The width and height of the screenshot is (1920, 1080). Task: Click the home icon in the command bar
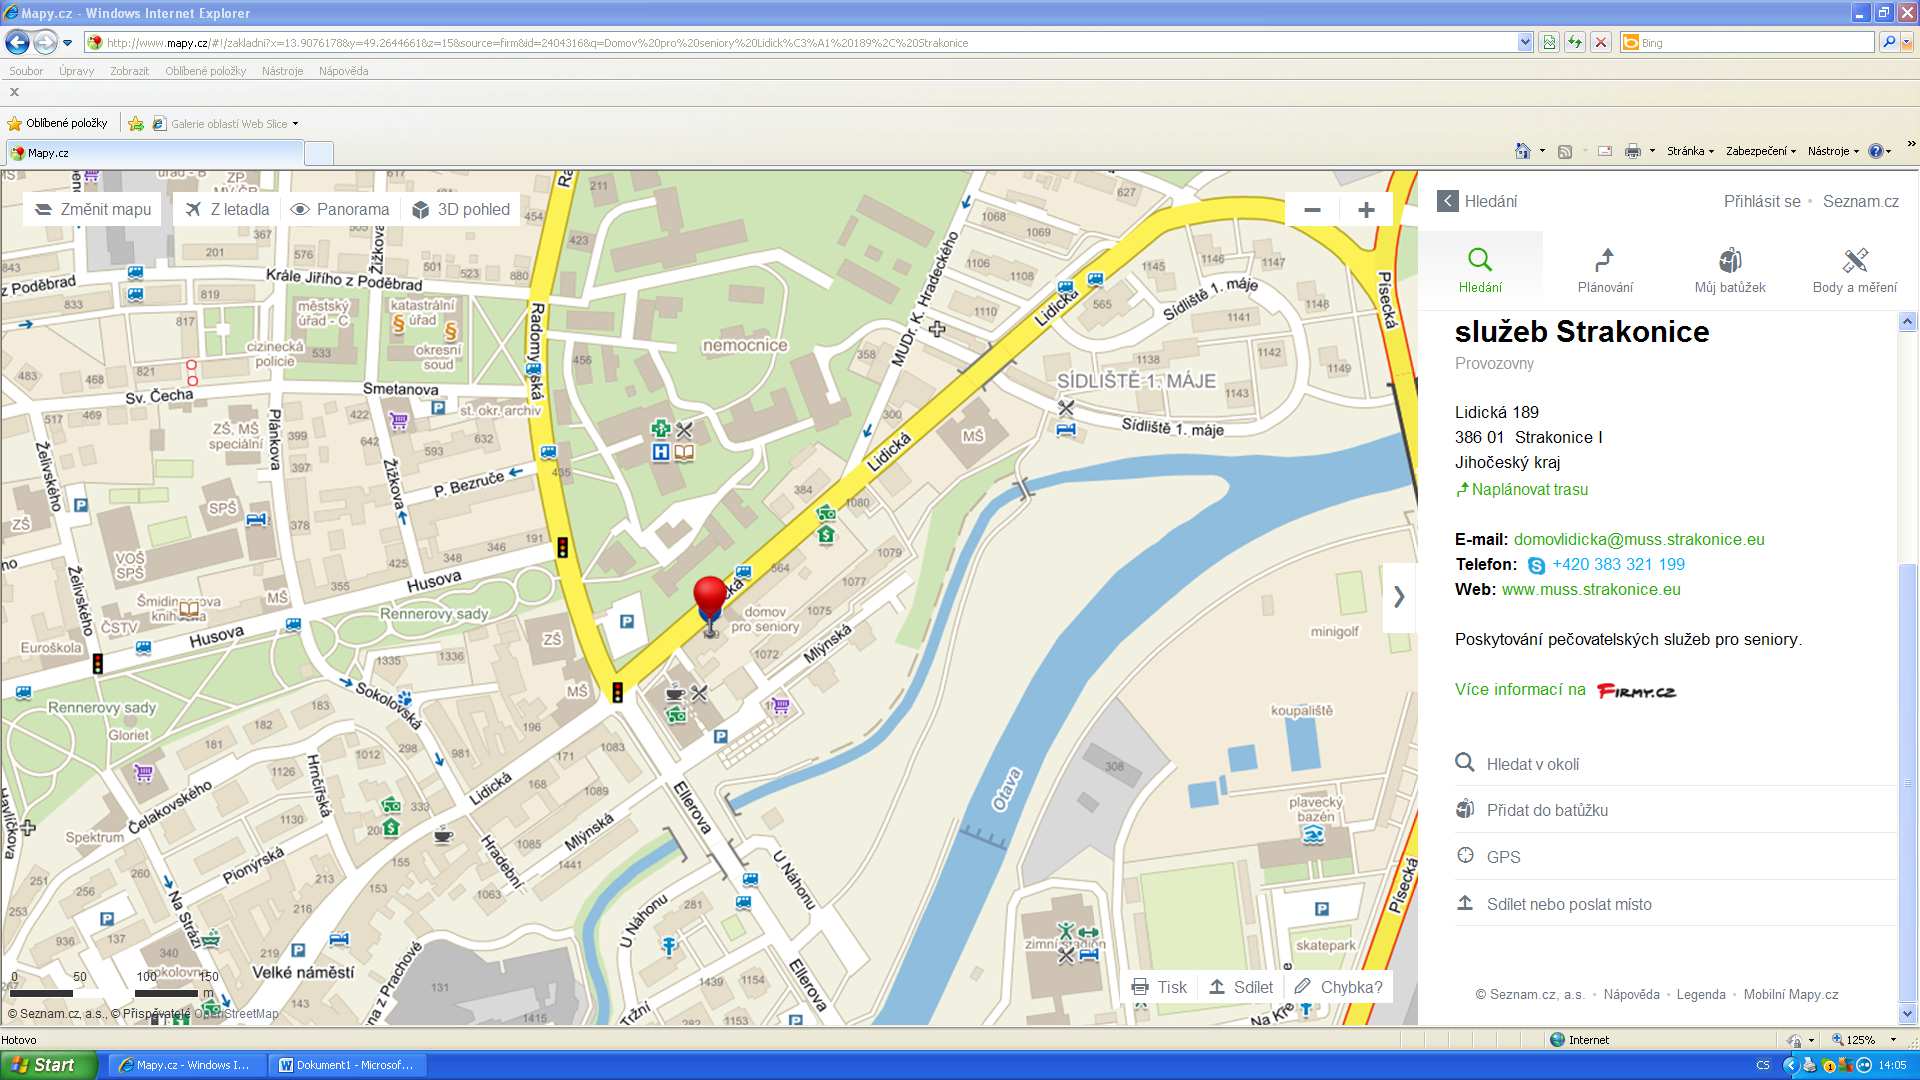(1522, 151)
